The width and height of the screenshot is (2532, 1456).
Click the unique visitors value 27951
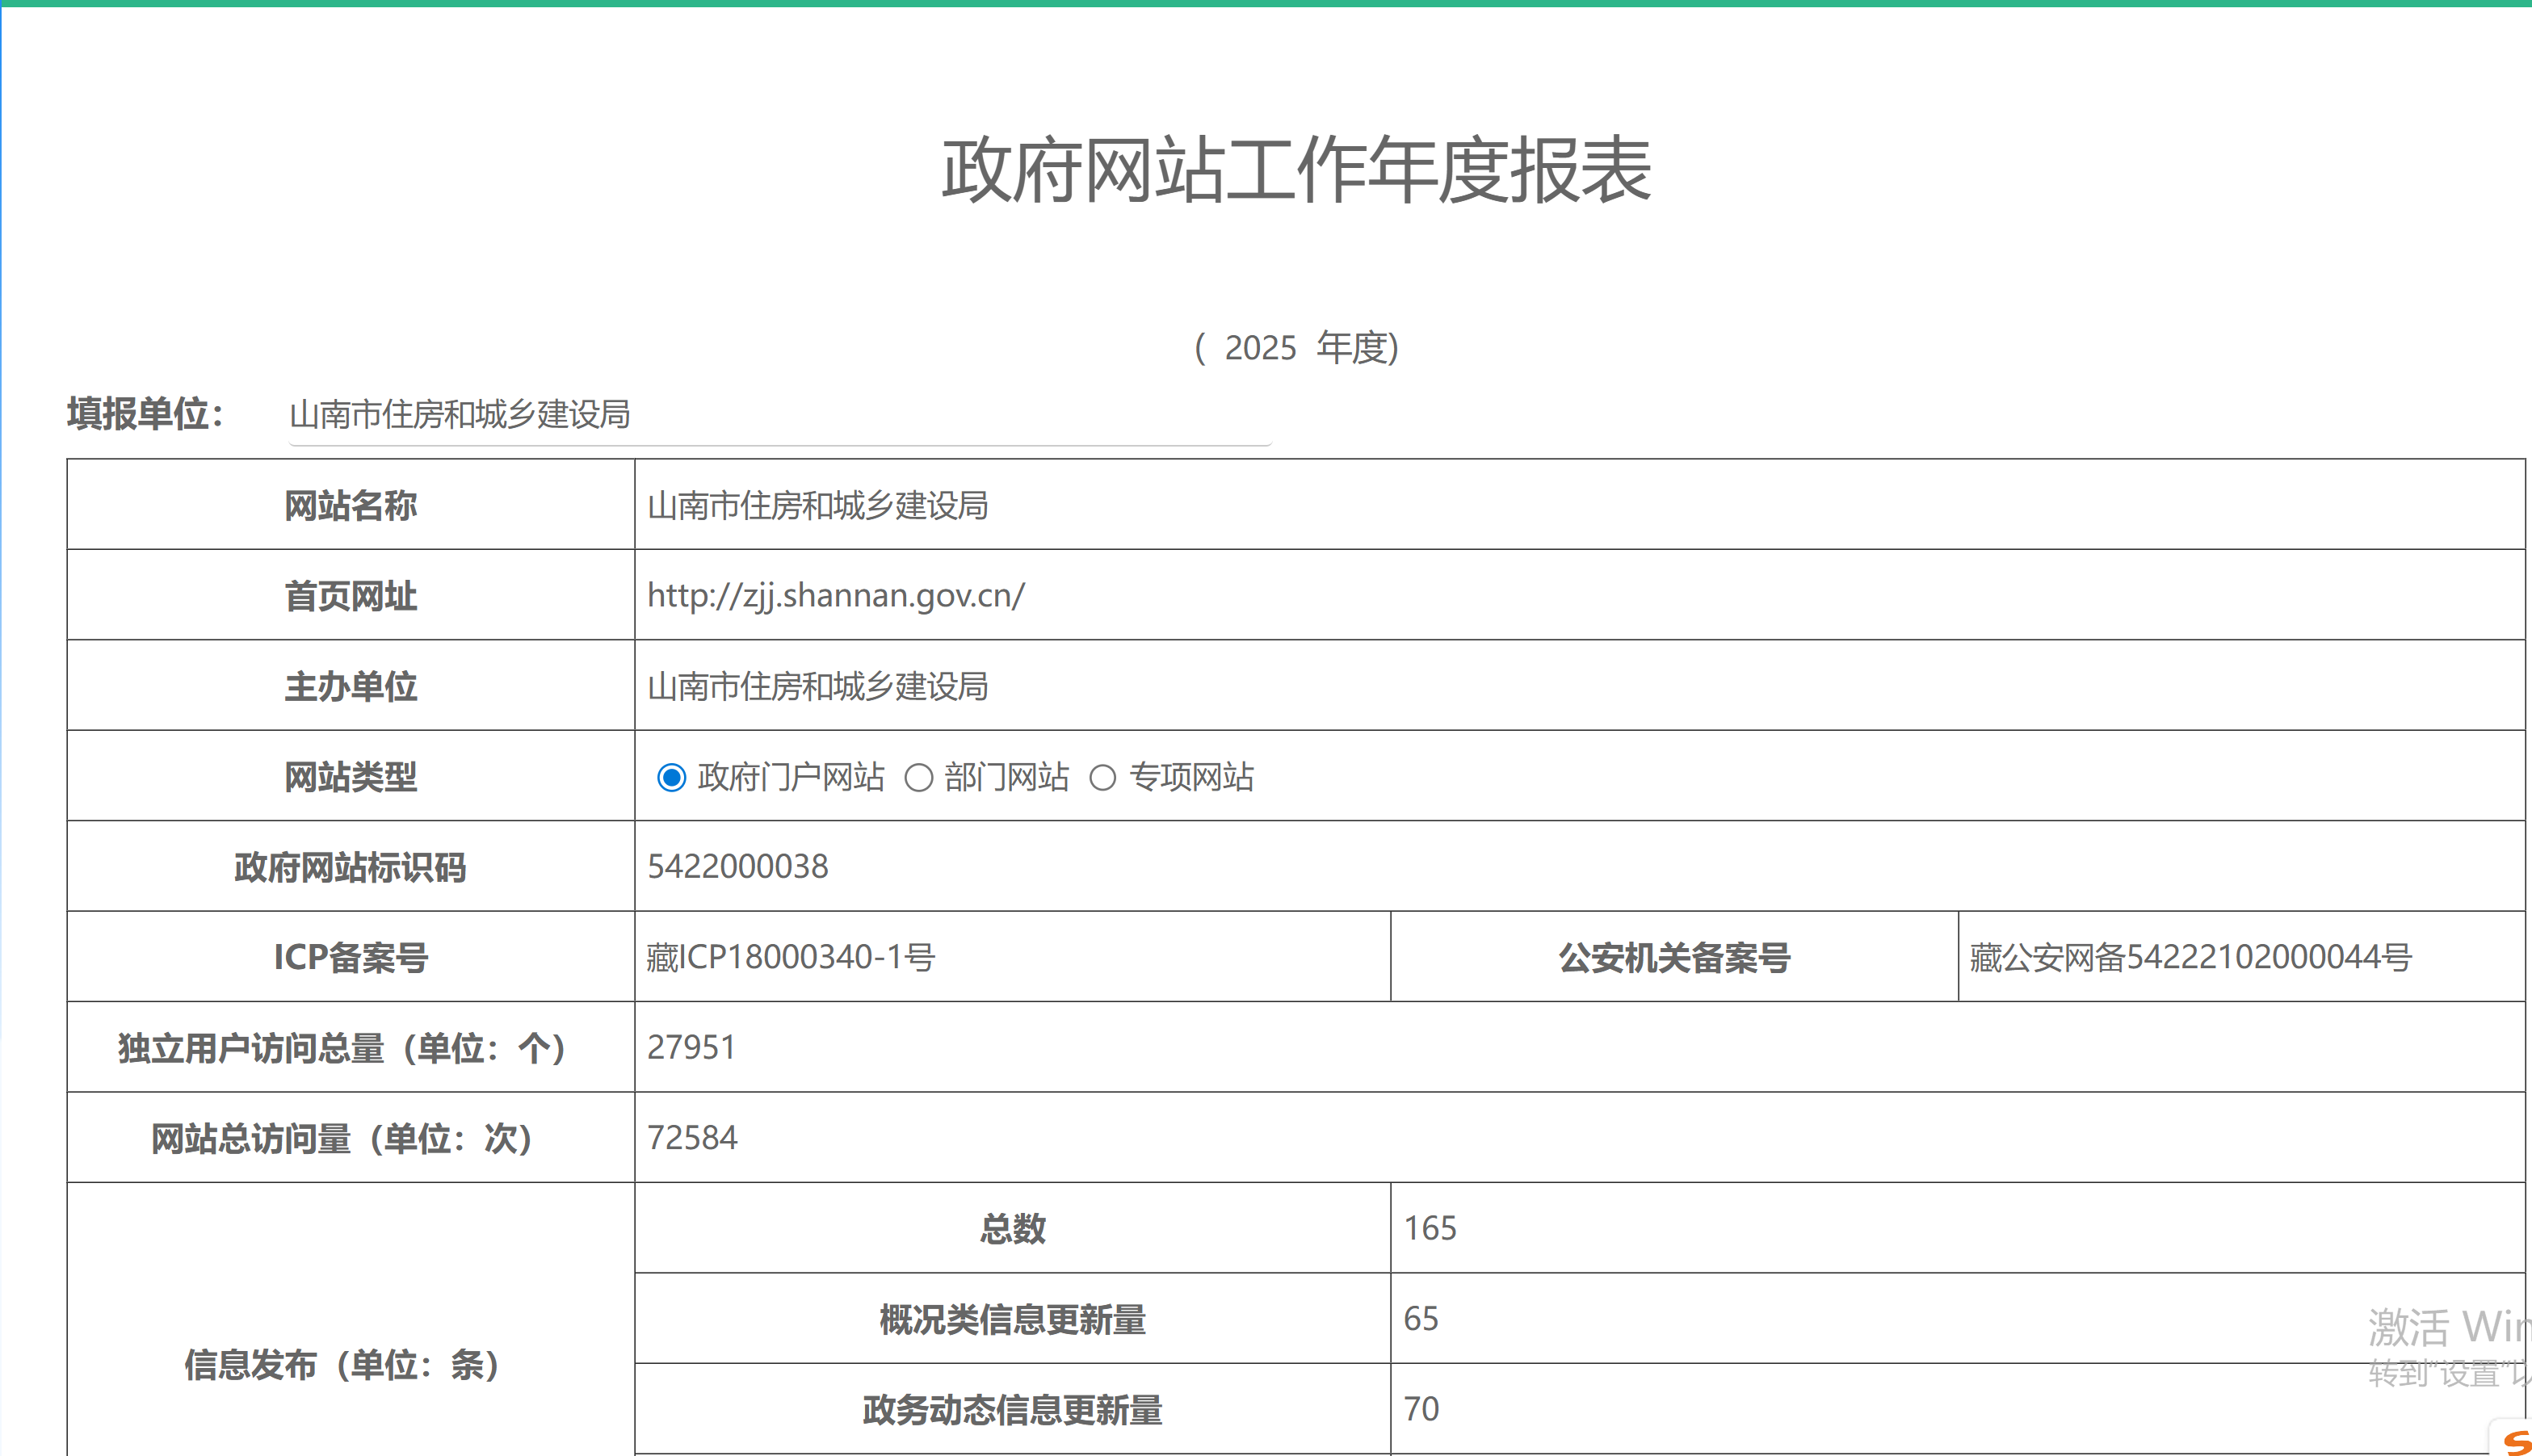click(692, 1047)
